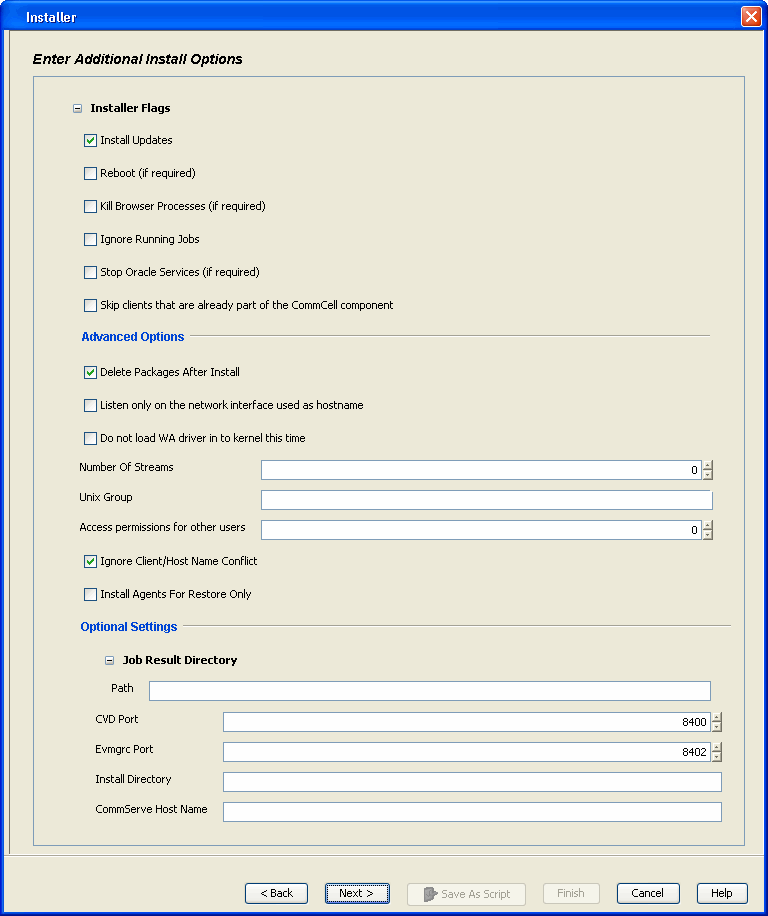The image size is (768, 916).
Task: Enable Reboot (if required)
Action: point(90,173)
